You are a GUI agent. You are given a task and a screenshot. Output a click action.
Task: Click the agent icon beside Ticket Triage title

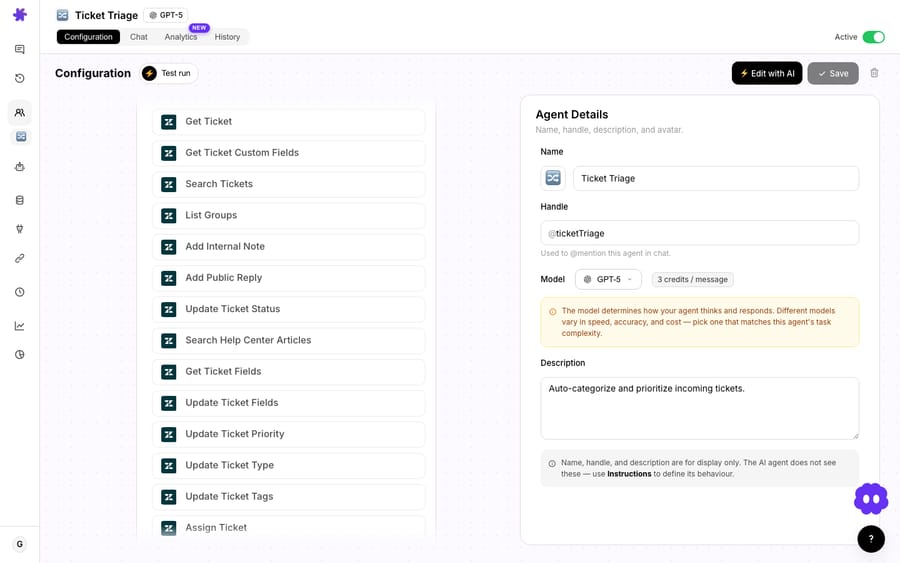coord(63,15)
